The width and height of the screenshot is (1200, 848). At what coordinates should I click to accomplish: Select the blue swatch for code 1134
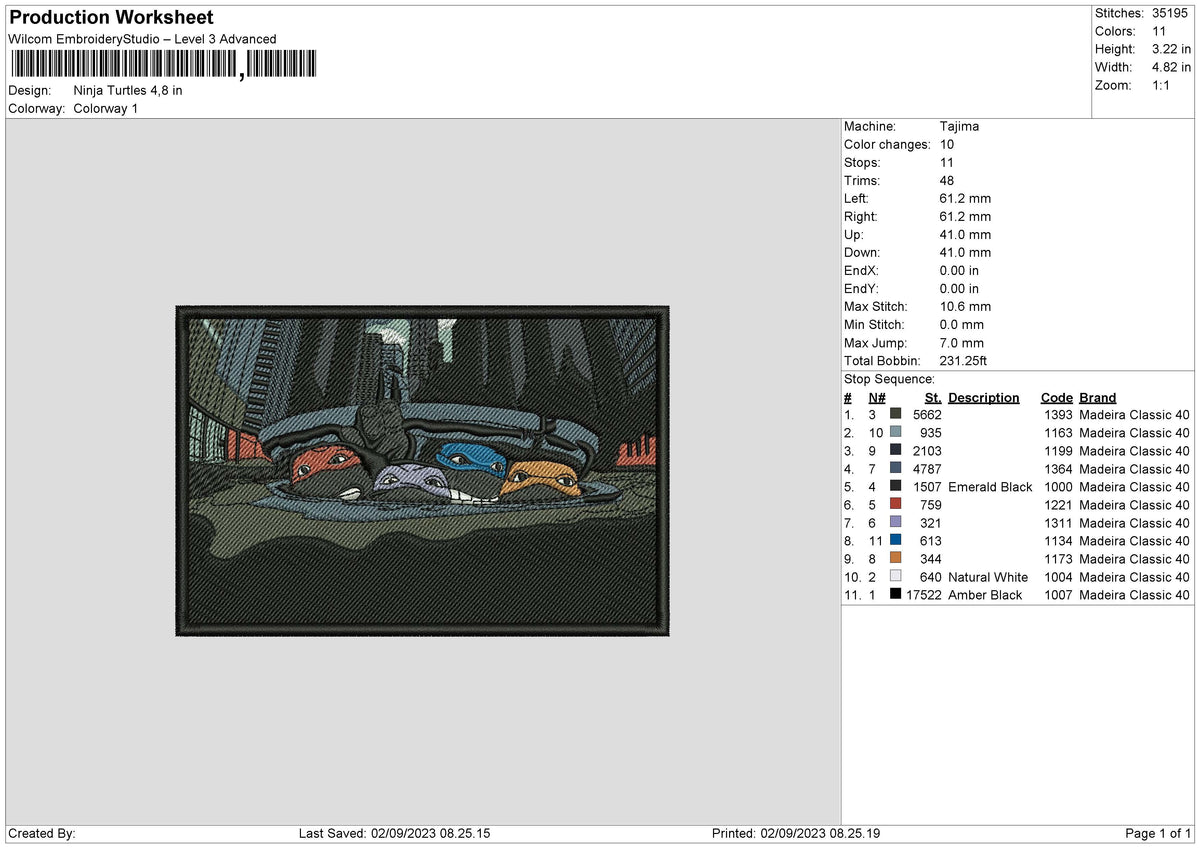(896, 541)
